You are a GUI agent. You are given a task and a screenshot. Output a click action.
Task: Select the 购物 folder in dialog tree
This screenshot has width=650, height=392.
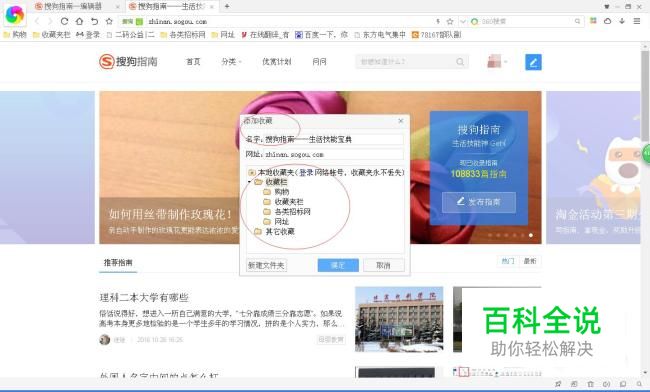click(x=276, y=192)
